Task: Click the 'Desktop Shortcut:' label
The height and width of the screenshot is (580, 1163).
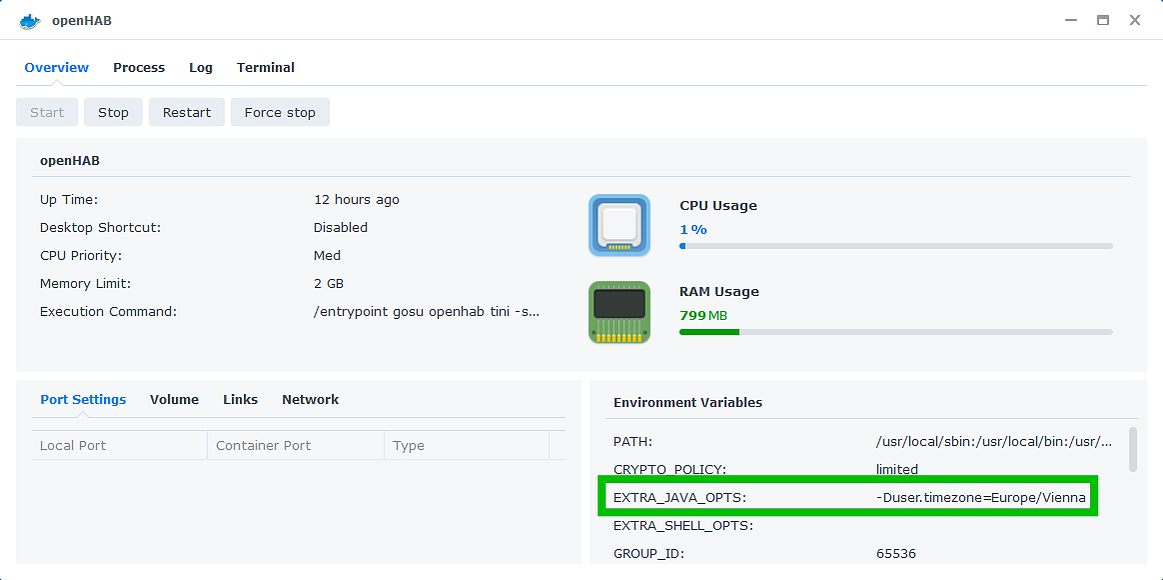Action: 100,228
